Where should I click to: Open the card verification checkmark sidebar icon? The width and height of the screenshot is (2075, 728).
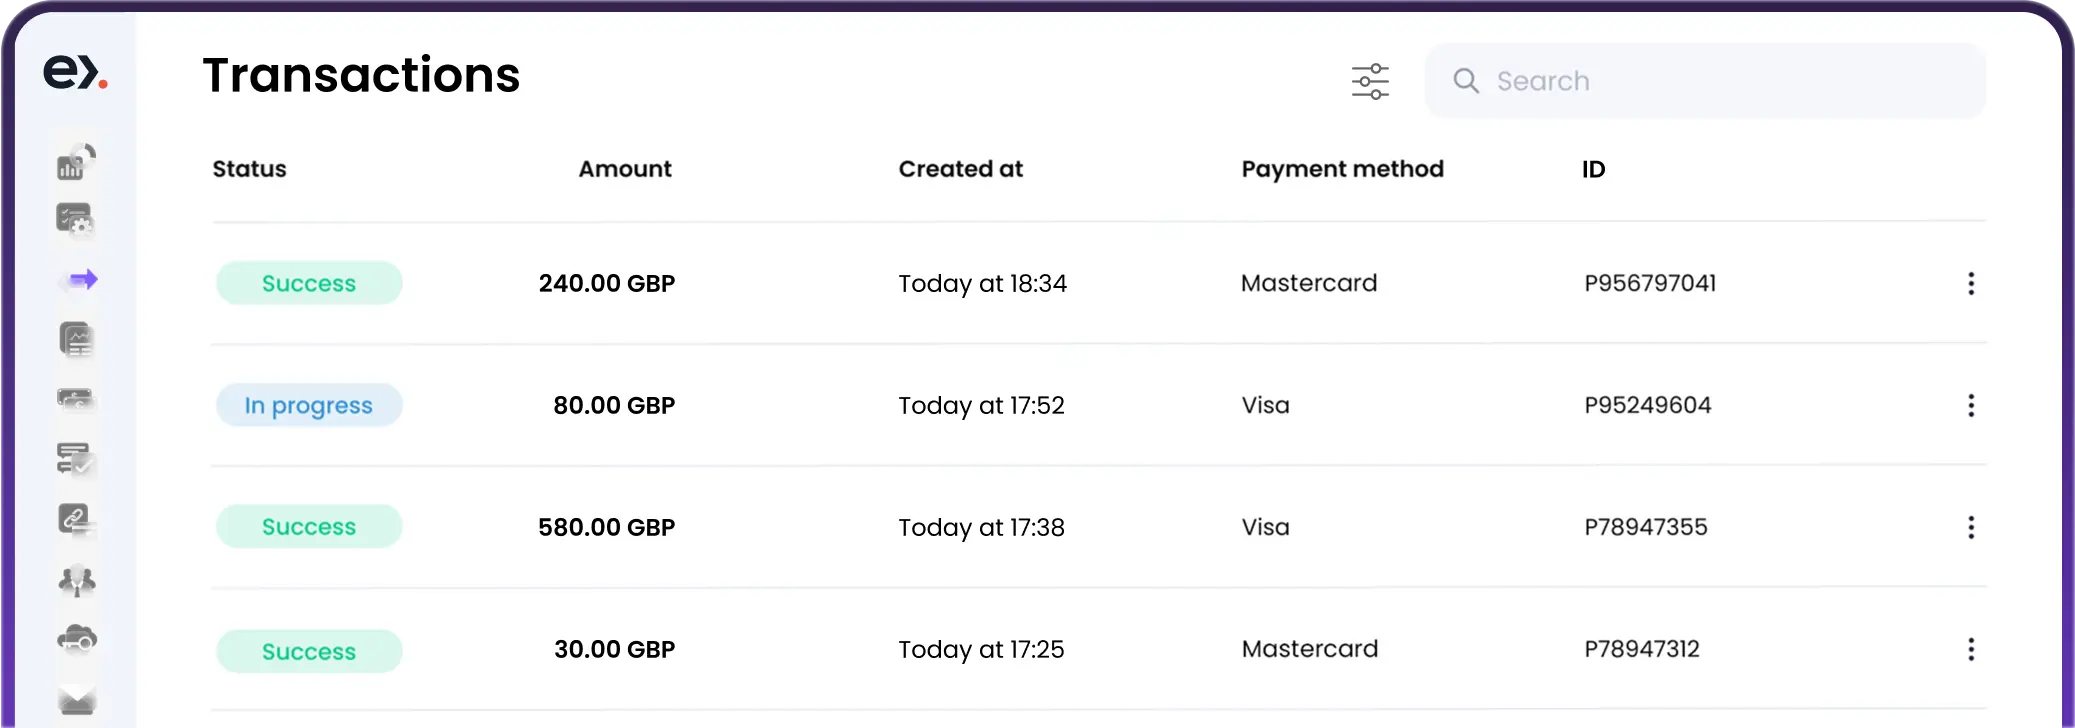[x=76, y=459]
